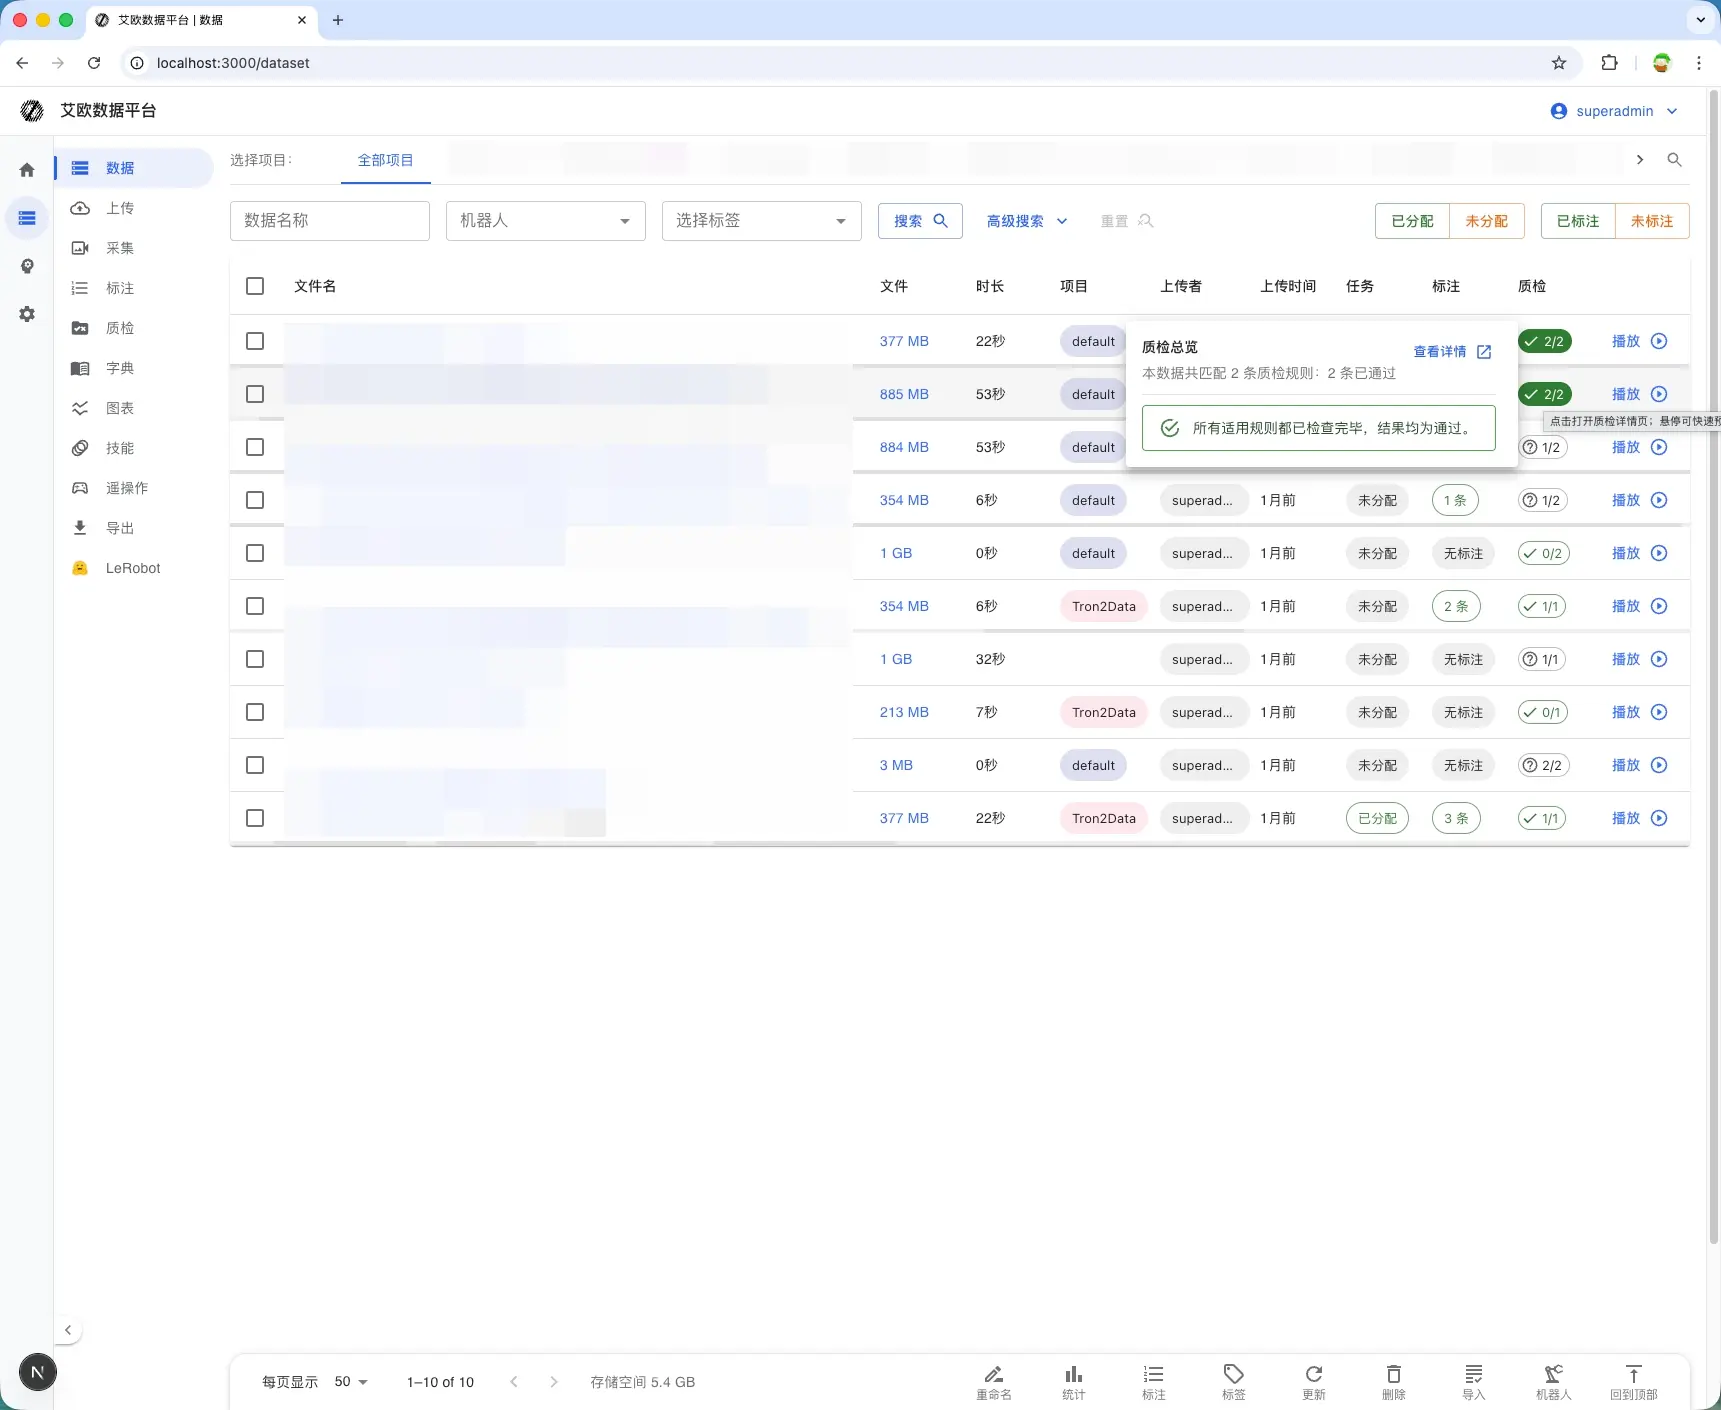This screenshot has height=1410, width=1721.
Task: Select the 全部项目 tab
Action: [x=385, y=160]
